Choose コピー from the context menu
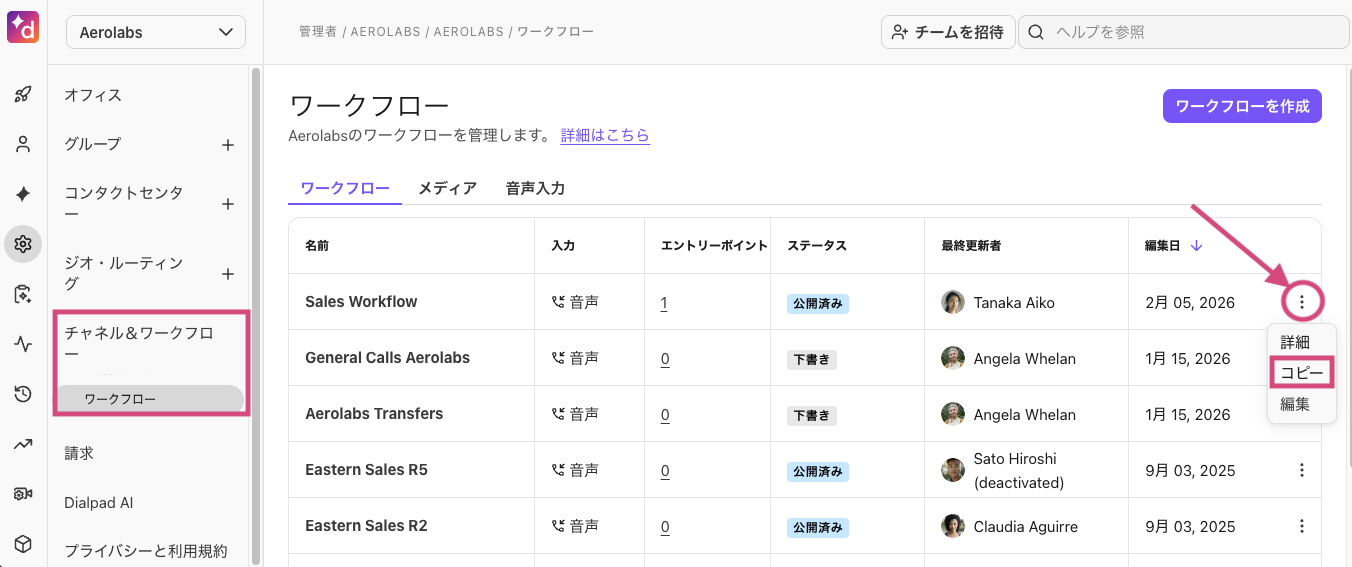This screenshot has width=1352, height=567. [1301, 373]
